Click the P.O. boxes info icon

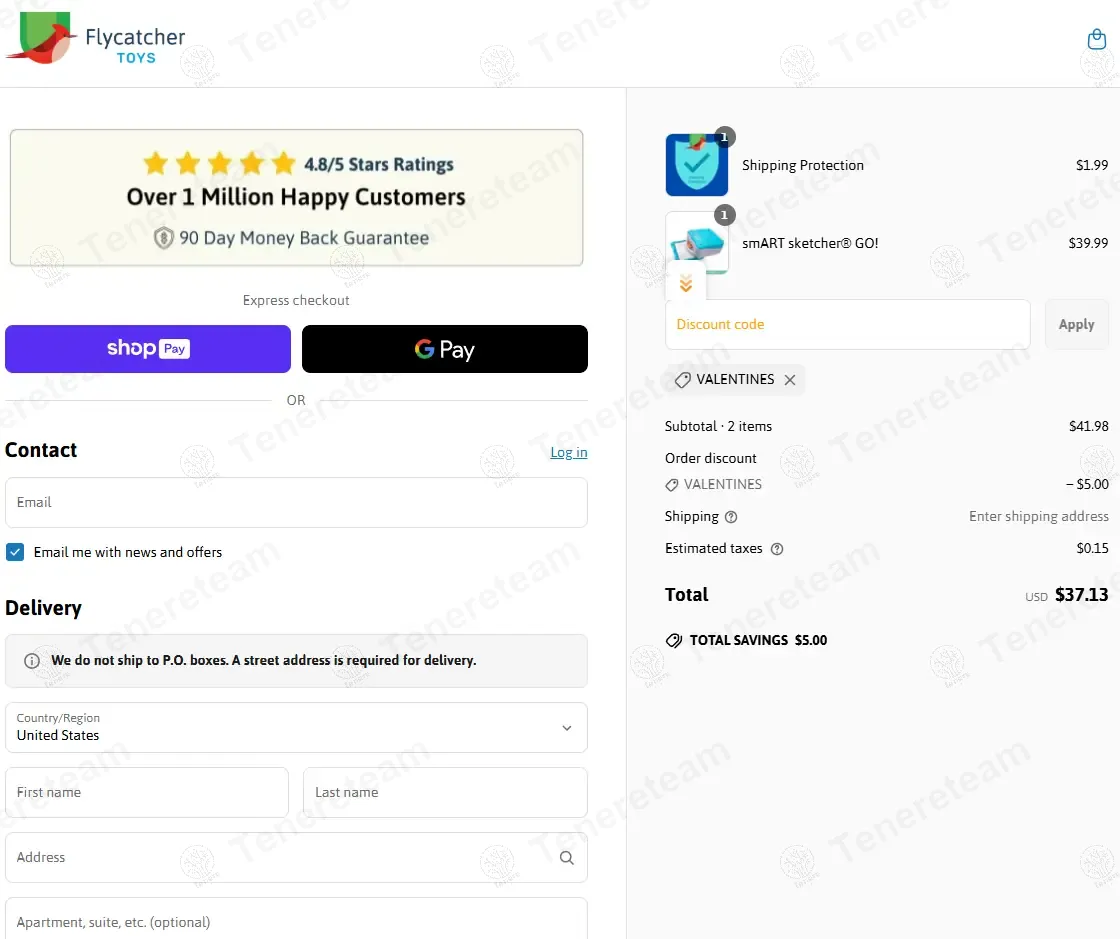31,661
